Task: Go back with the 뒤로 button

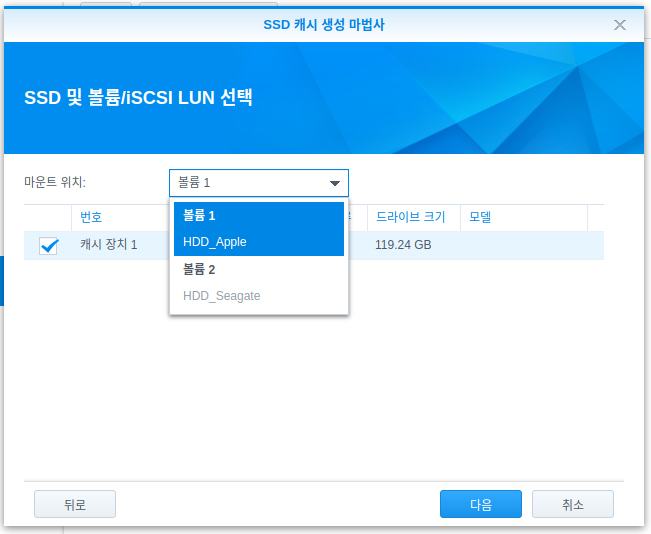Action: (75, 504)
